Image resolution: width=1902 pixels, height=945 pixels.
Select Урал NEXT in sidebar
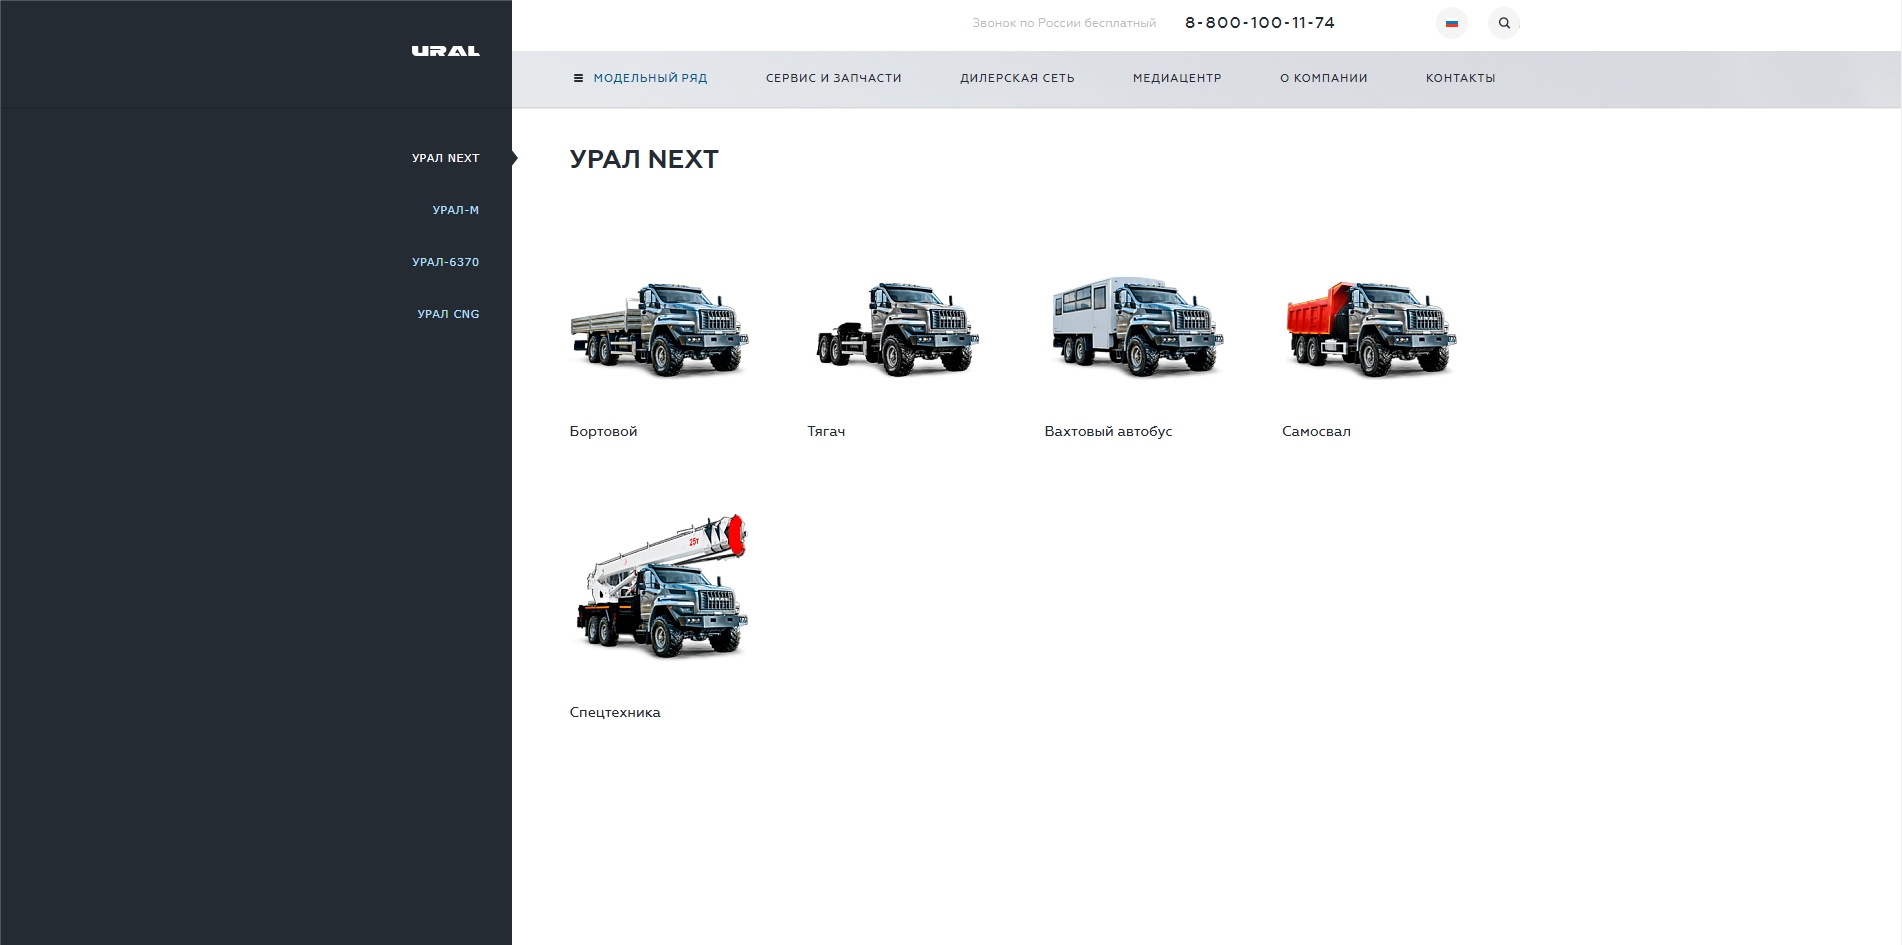[x=446, y=158]
